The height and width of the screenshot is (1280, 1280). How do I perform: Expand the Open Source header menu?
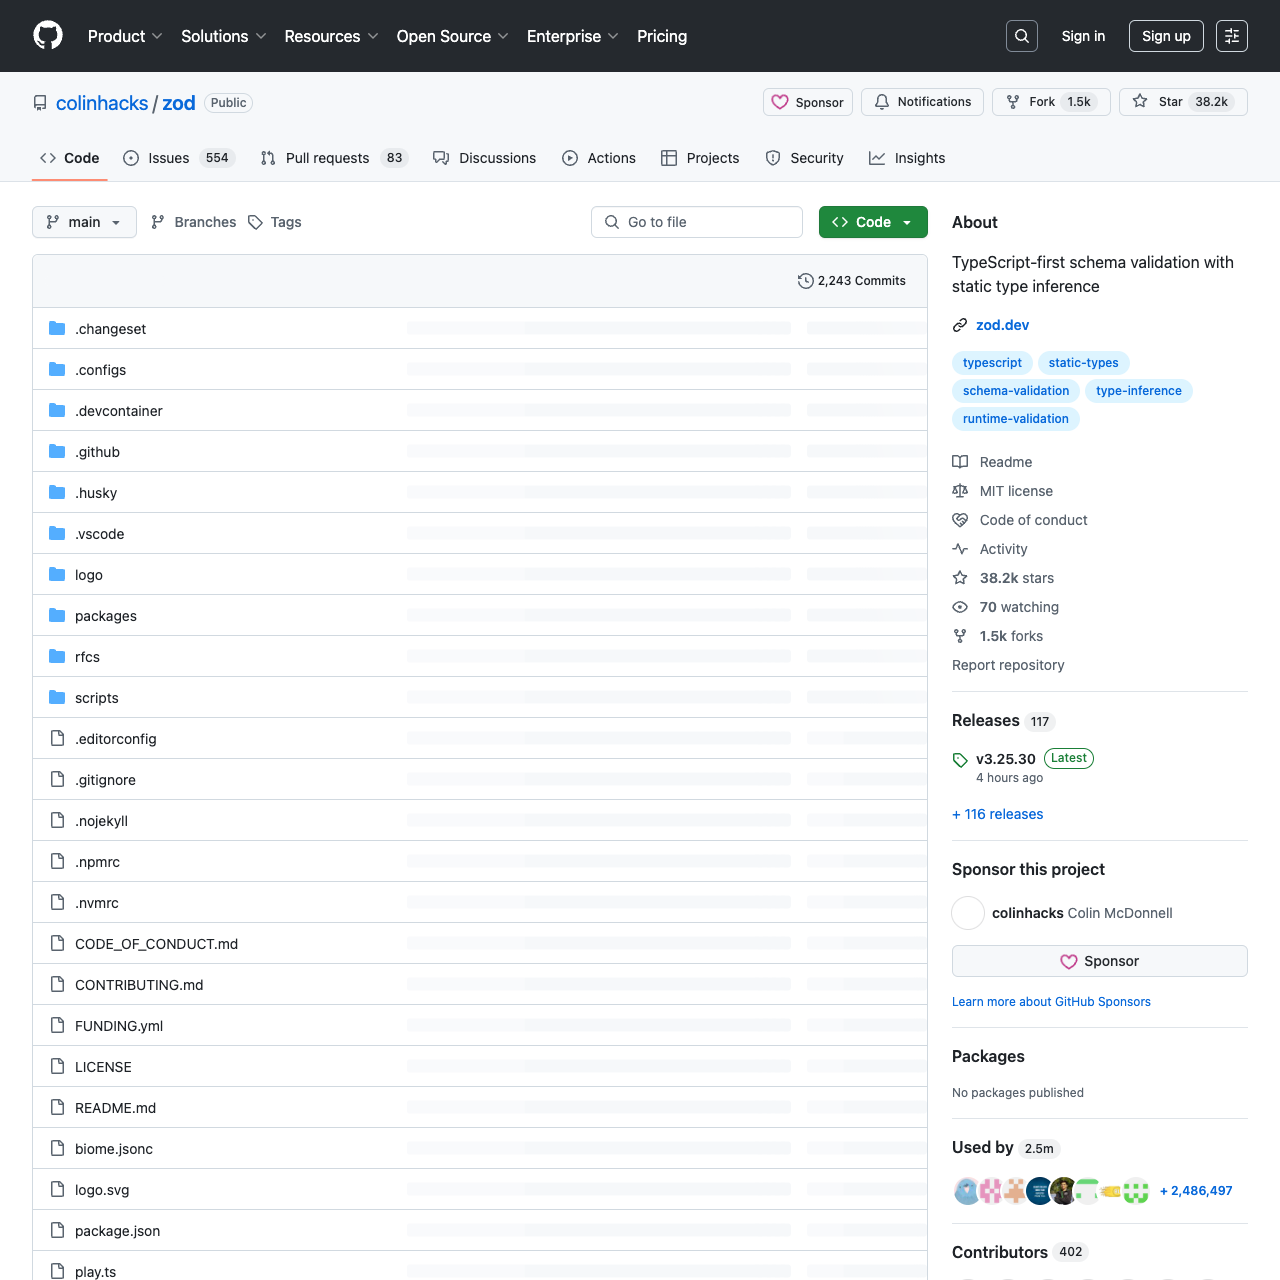point(452,36)
